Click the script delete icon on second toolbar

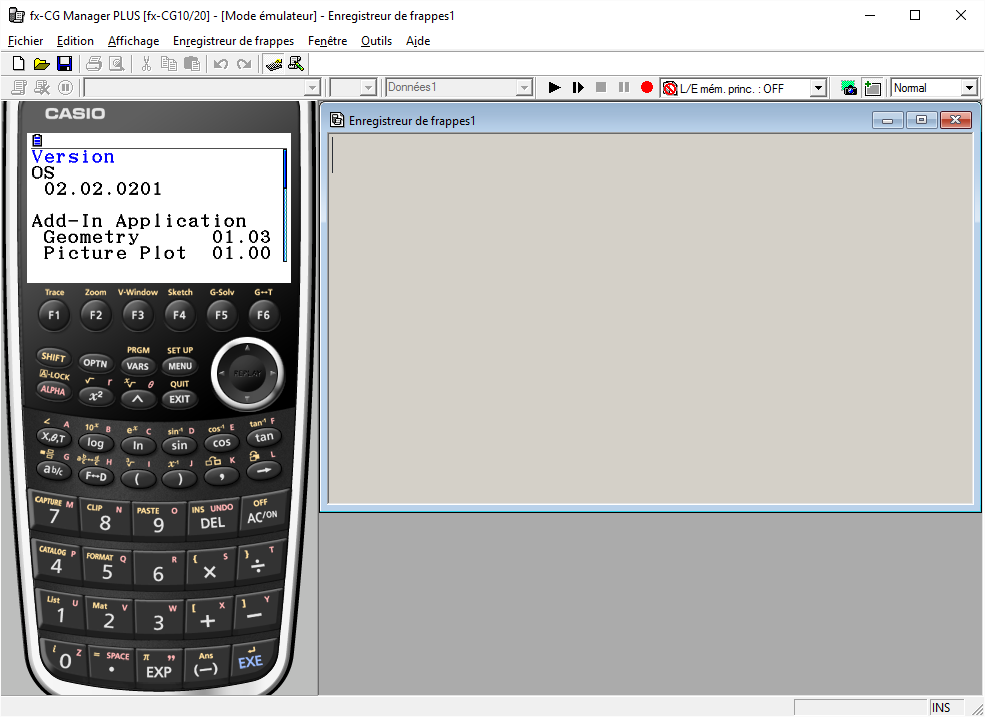pos(42,87)
